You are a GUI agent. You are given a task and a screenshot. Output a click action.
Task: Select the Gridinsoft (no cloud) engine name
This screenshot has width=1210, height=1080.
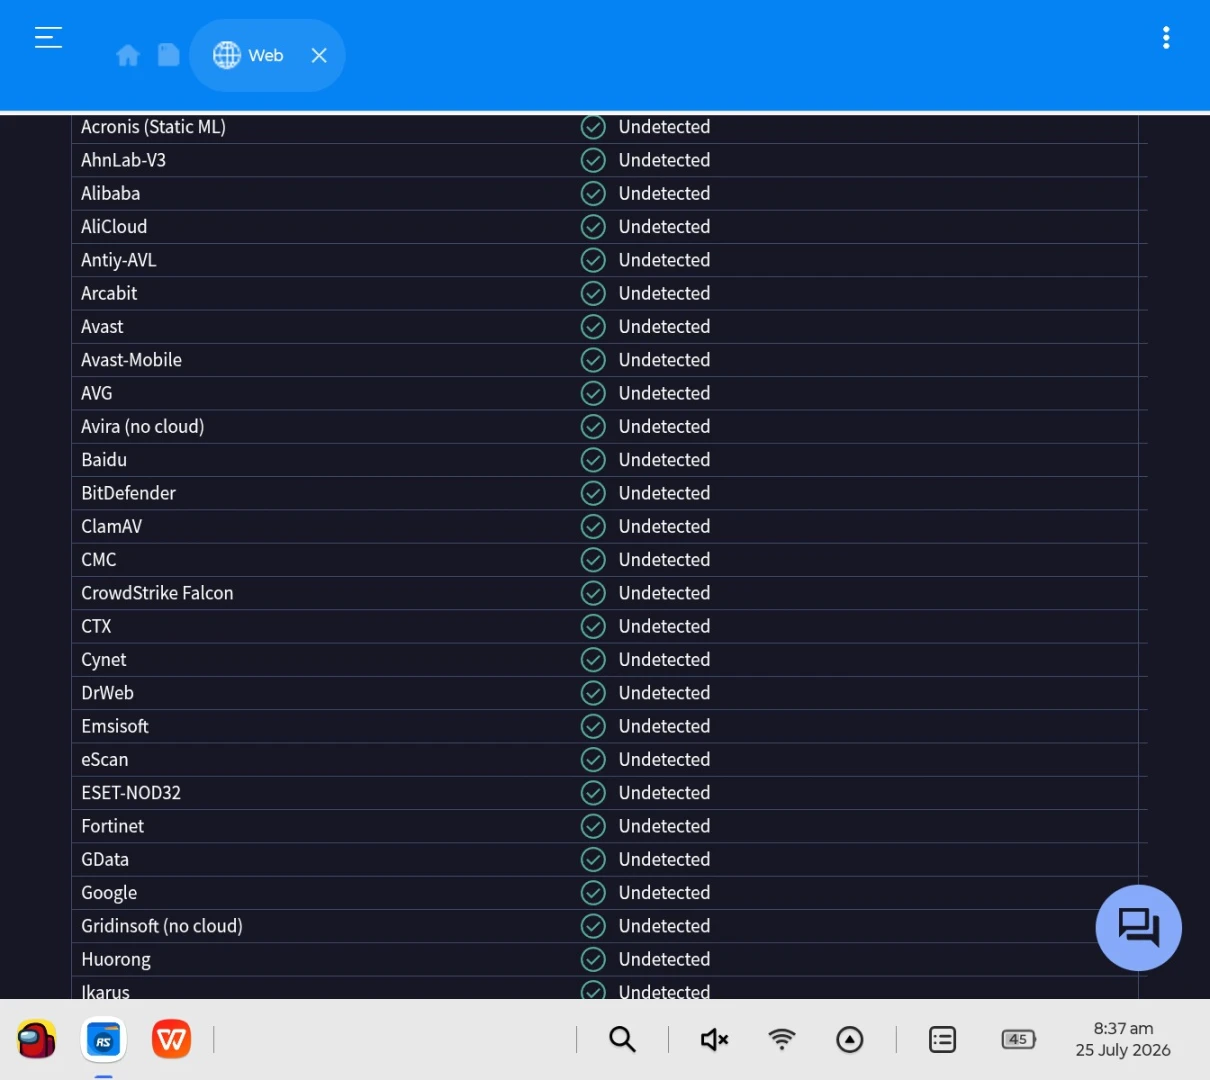[x=161, y=926]
